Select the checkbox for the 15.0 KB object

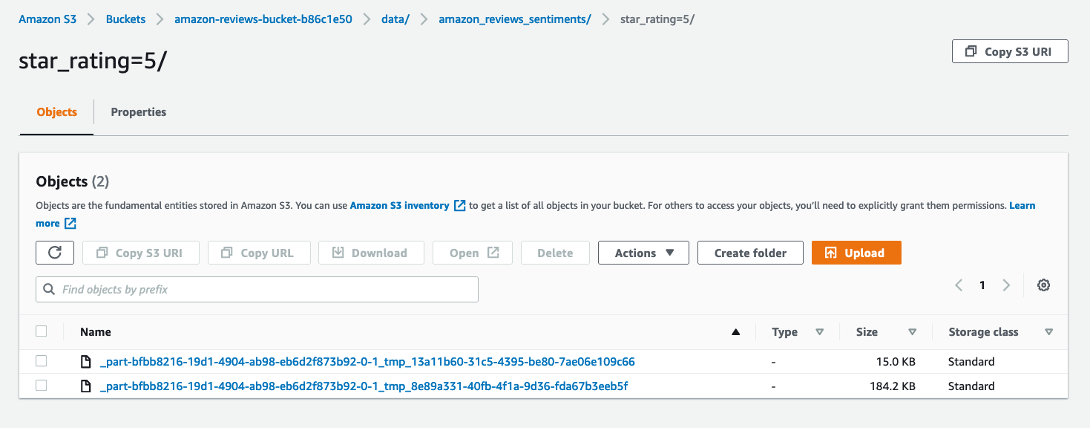pyautogui.click(x=41, y=361)
